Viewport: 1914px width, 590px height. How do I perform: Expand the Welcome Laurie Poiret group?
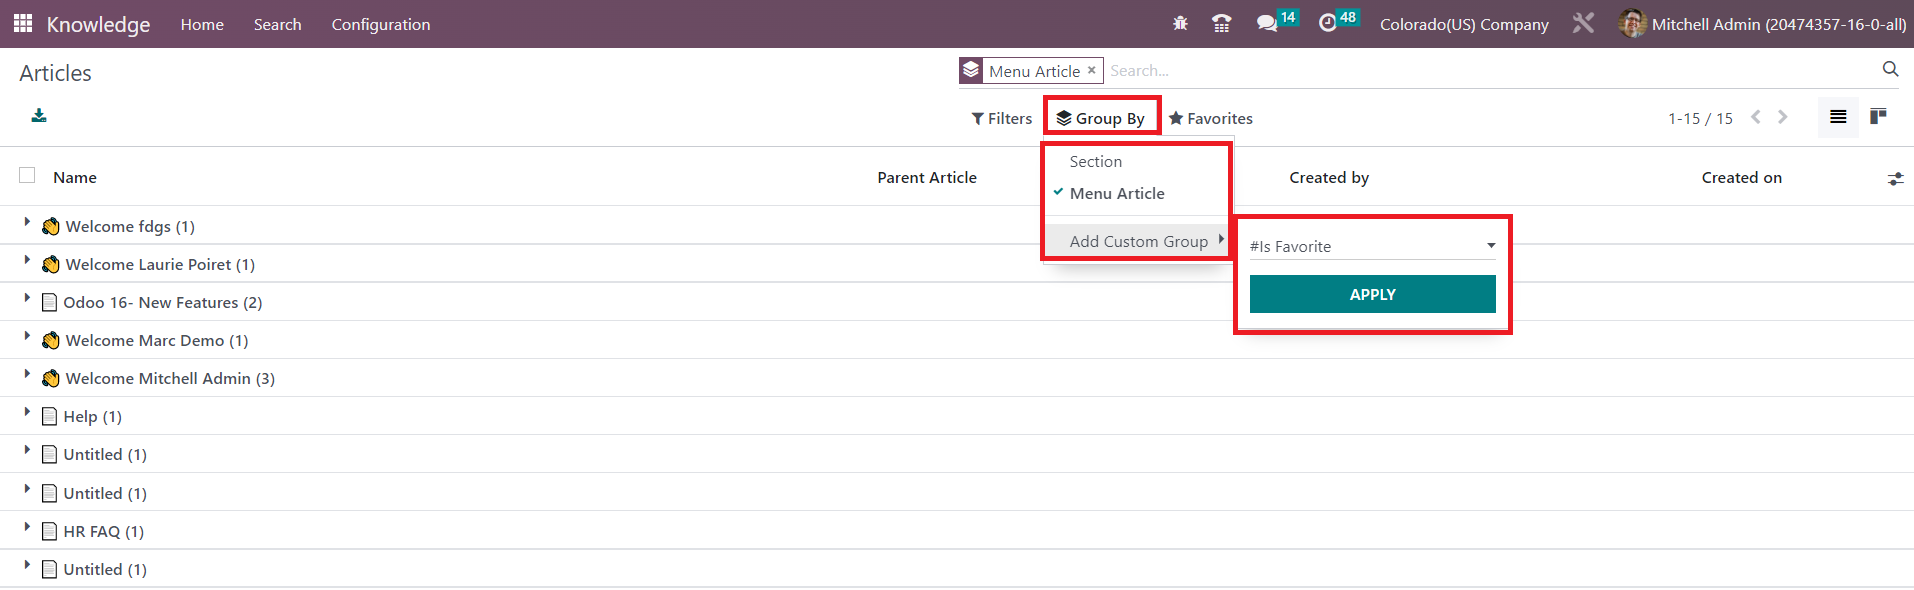pos(27,261)
